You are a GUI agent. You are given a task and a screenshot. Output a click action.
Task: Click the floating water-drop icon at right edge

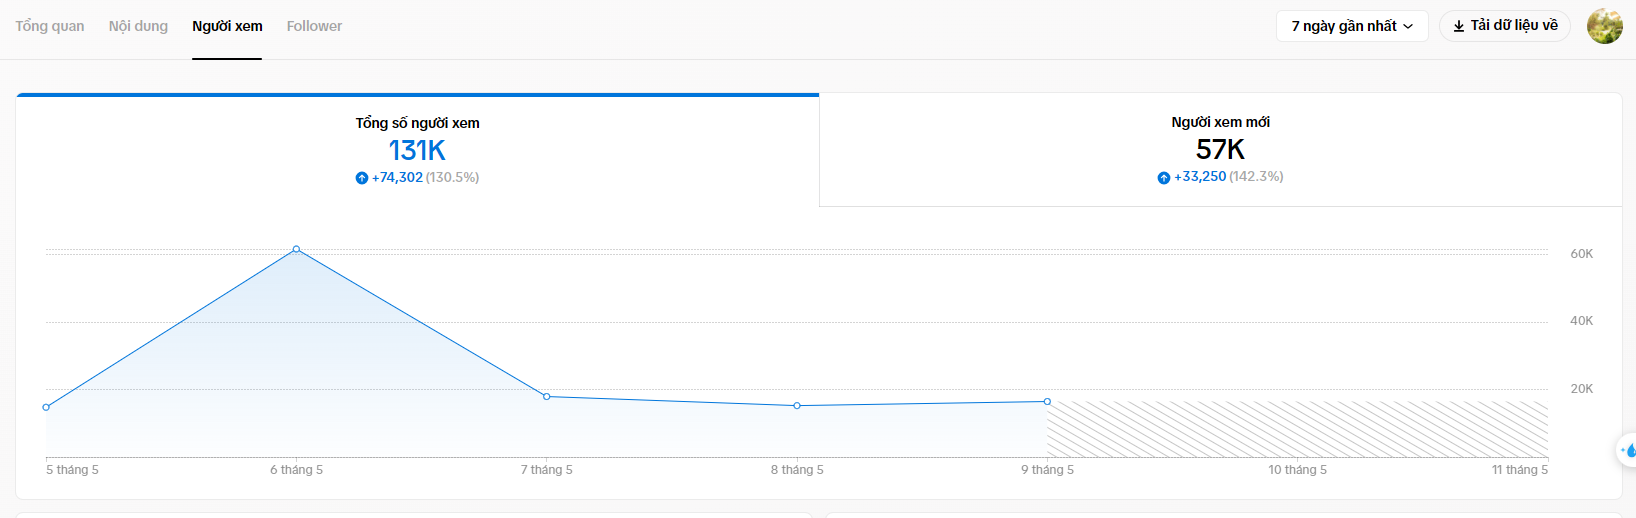1628,450
